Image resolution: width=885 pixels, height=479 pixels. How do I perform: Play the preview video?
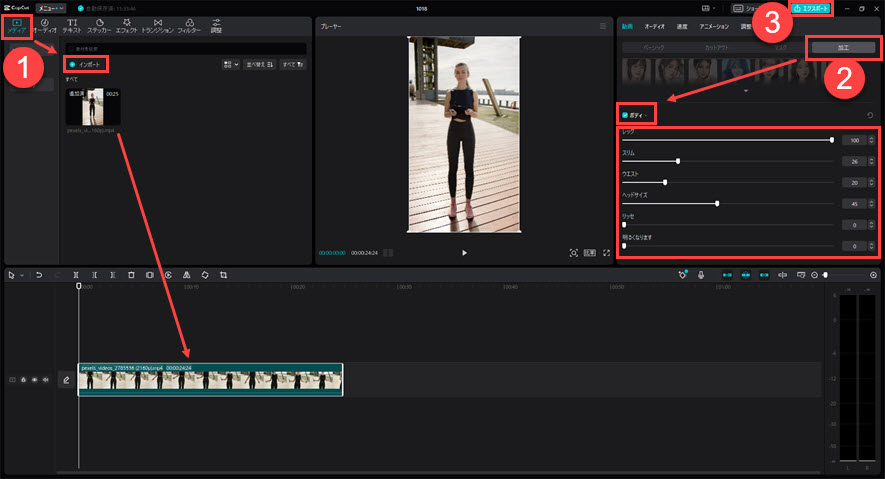pyautogui.click(x=464, y=253)
